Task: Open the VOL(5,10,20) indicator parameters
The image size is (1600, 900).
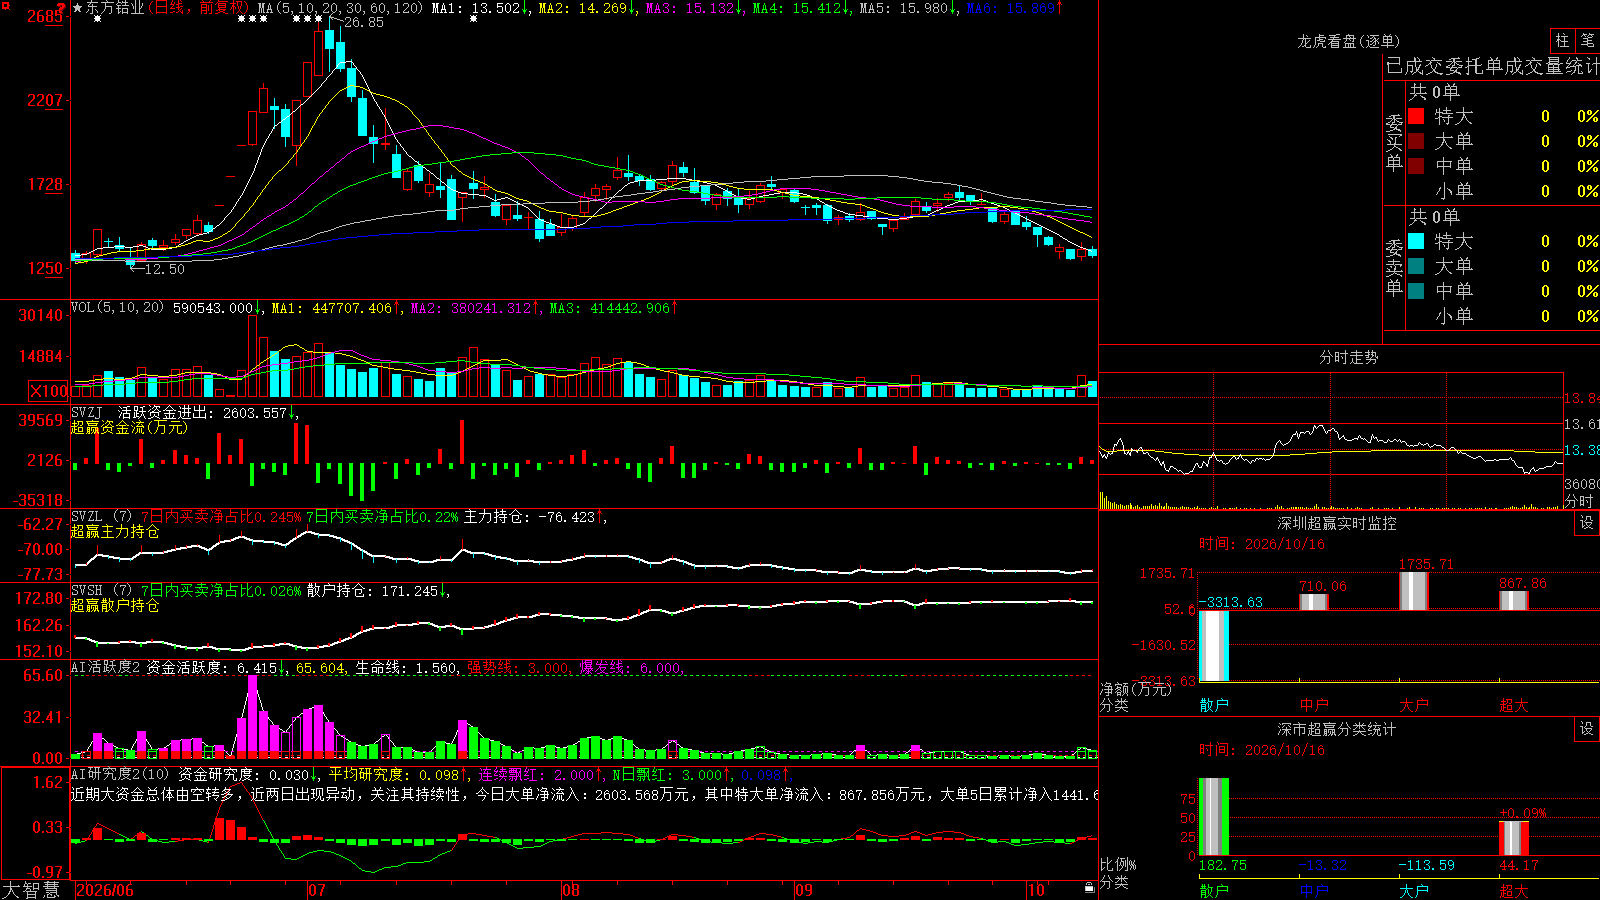Action: [x=118, y=308]
